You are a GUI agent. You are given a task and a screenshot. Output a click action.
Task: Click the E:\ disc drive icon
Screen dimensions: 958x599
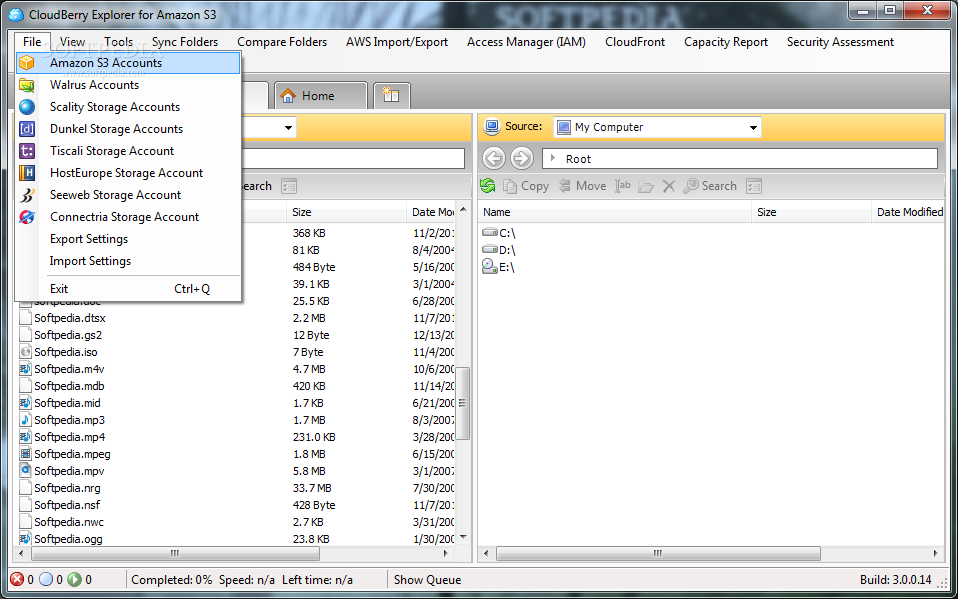click(490, 266)
